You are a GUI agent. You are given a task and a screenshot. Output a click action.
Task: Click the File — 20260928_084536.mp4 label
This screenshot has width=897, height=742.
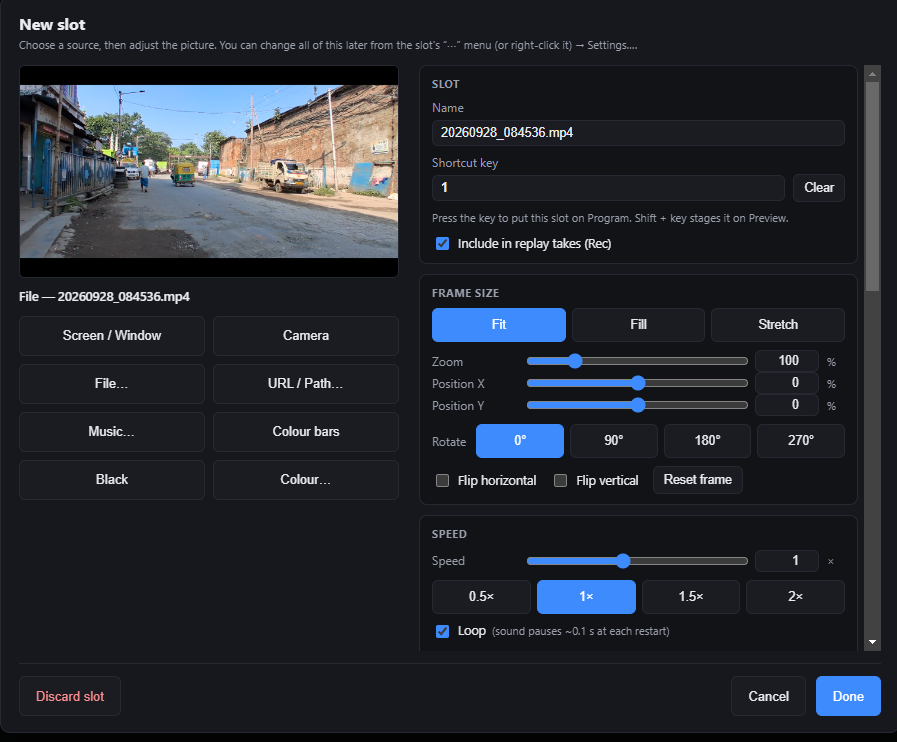coord(105,297)
